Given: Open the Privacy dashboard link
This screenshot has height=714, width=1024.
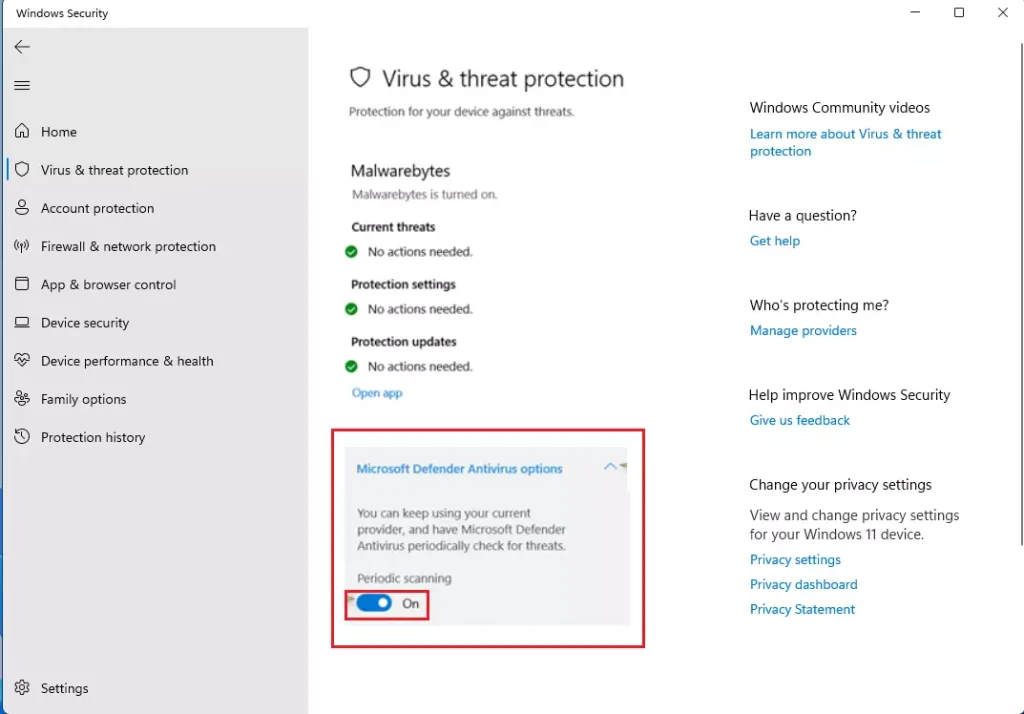Looking at the screenshot, I should point(803,584).
